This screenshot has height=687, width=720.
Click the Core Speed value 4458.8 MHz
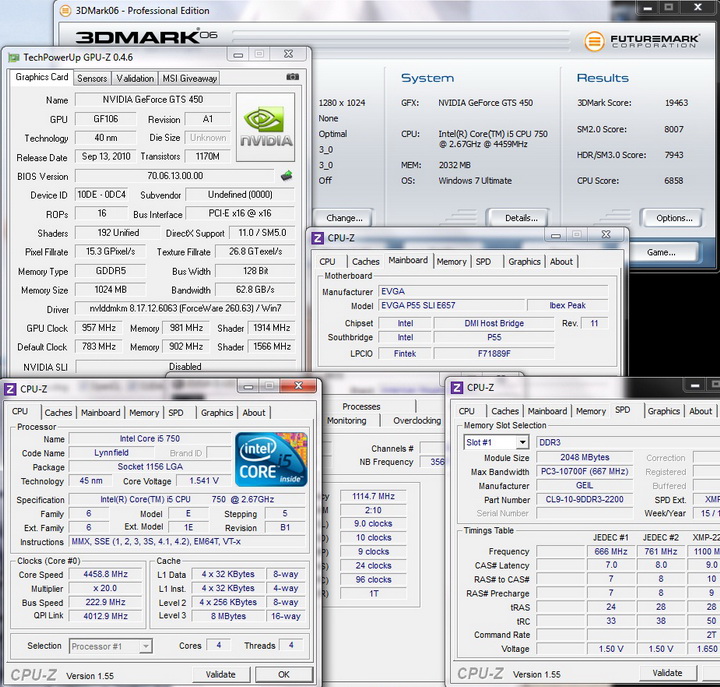(x=106, y=574)
